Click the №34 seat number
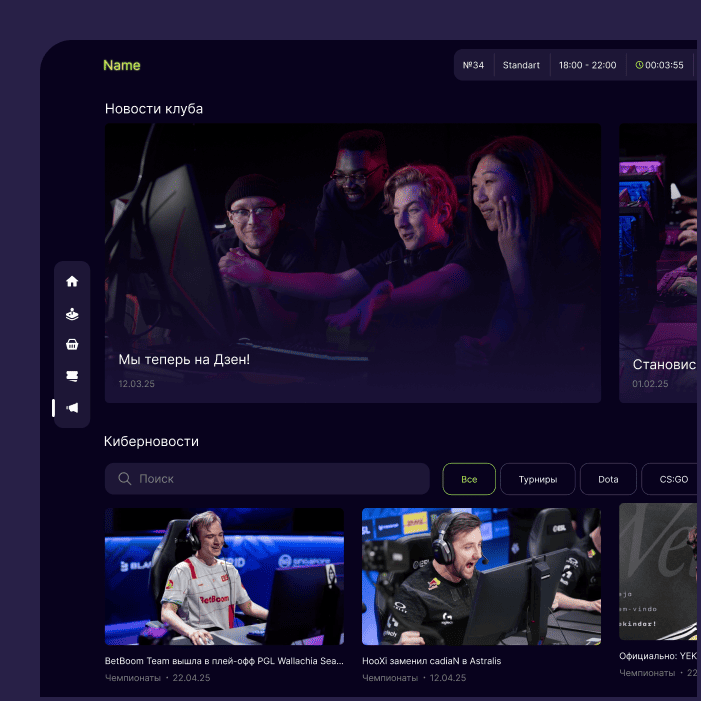Image resolution: width=701 pixels, height=701 pixels. point(474,66)
